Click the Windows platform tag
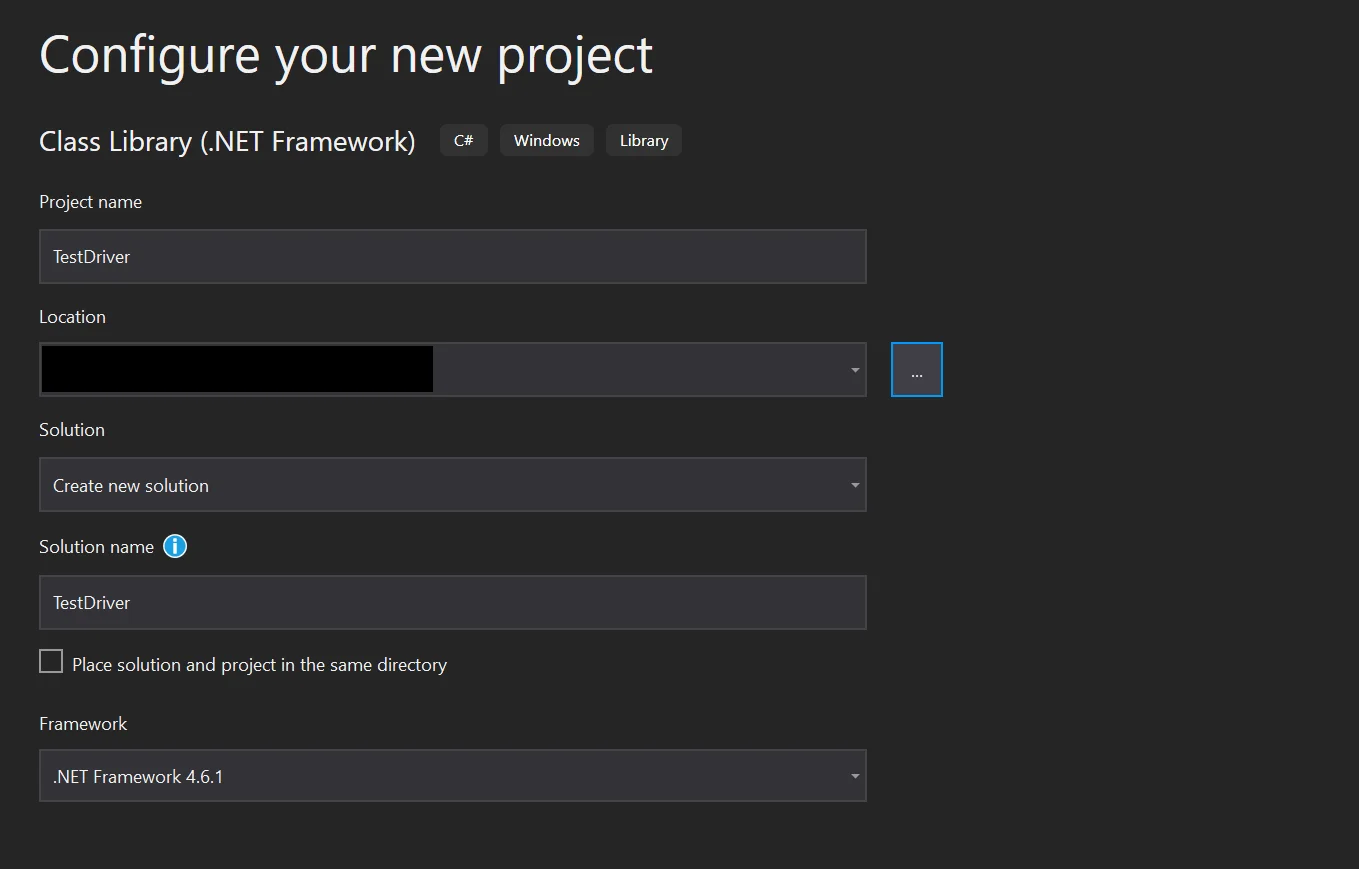The image size is (1359, 869). click(547, 141)
